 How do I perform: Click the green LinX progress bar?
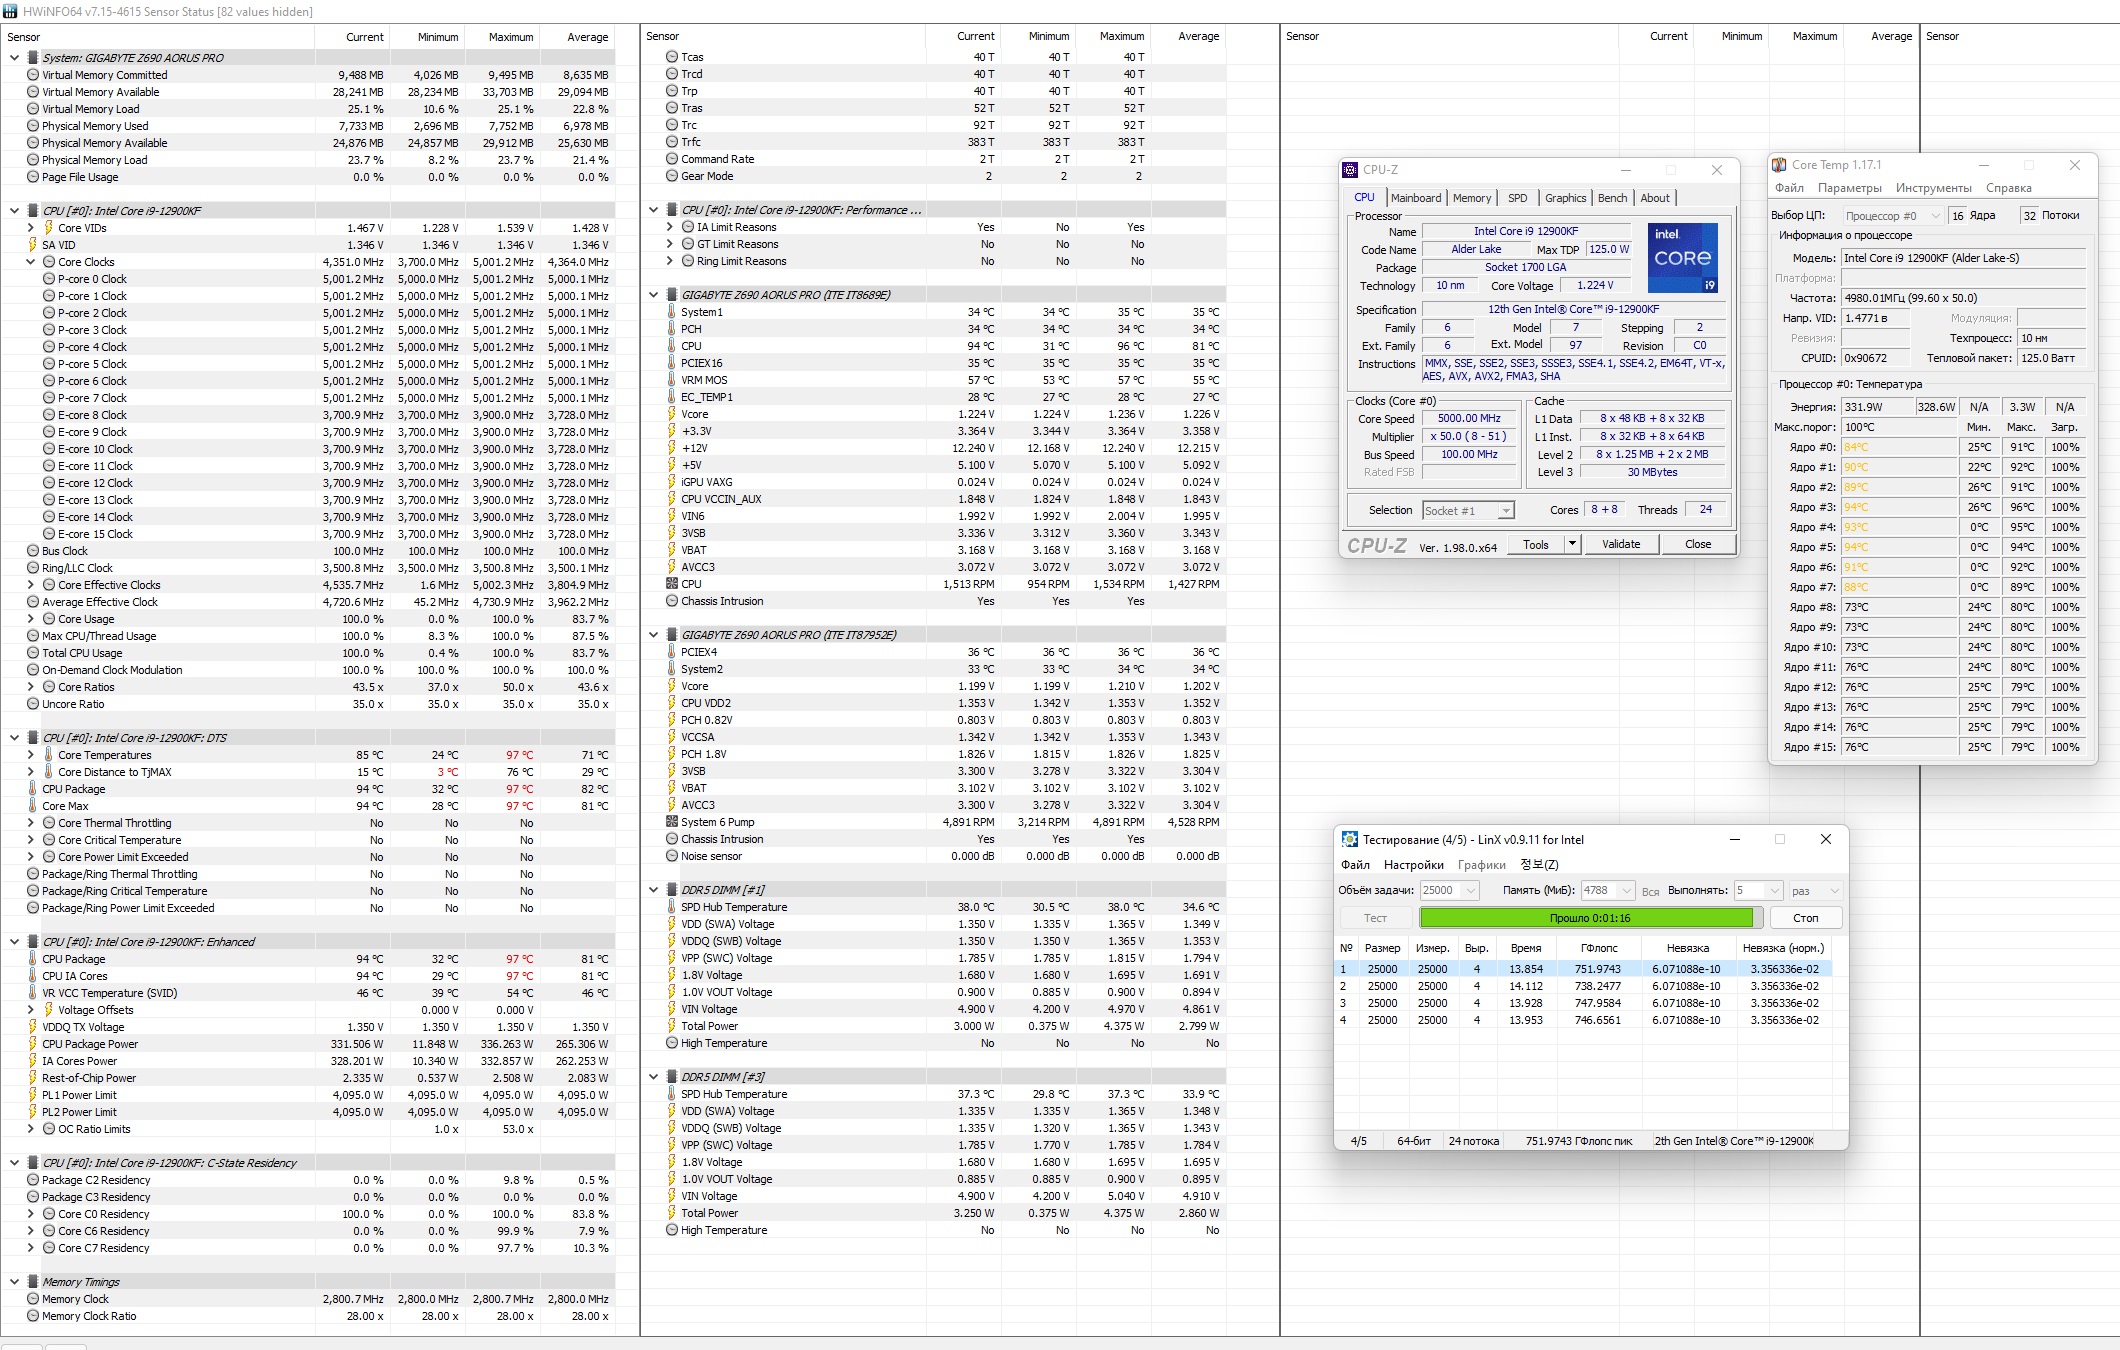coord(1589,918)
